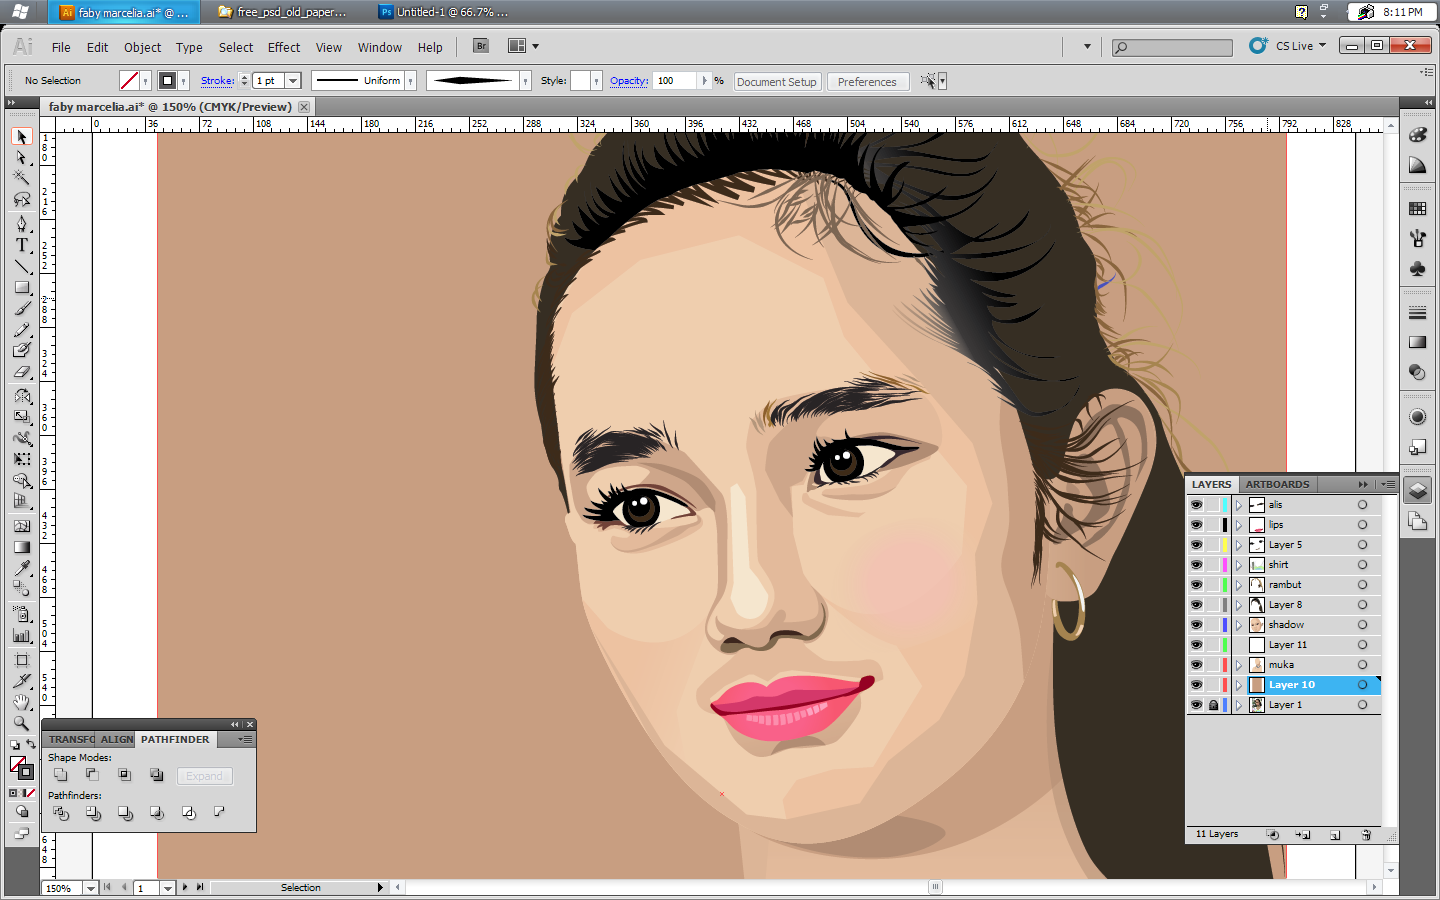Select the Line Segment tool

[22, 266]
